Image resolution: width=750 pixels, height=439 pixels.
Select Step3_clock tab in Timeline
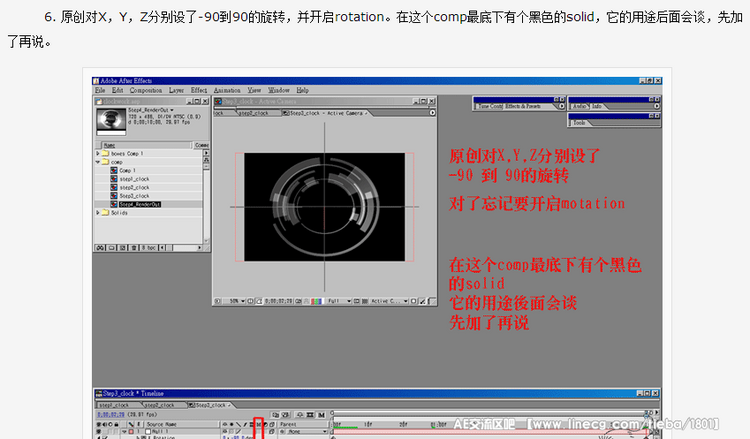point(210,405)
